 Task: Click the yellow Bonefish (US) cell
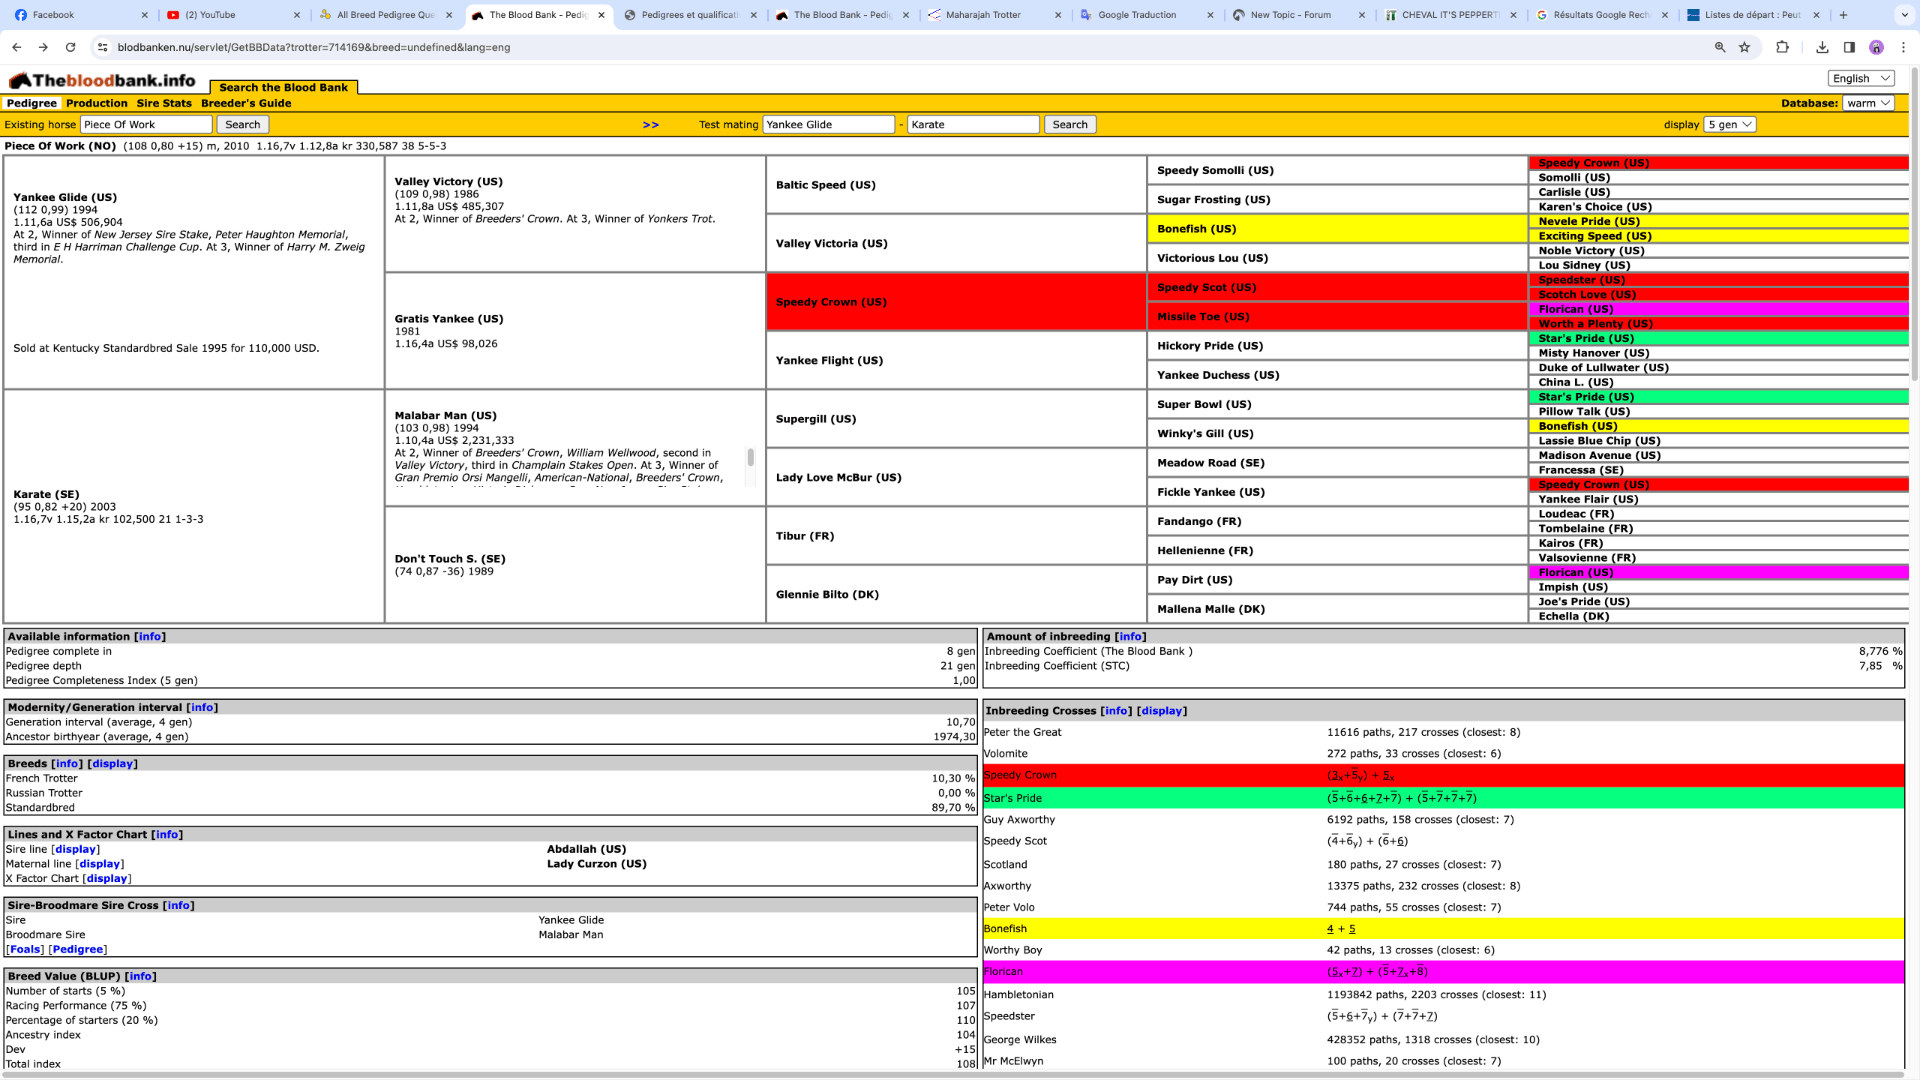(x=1337, y=229)
